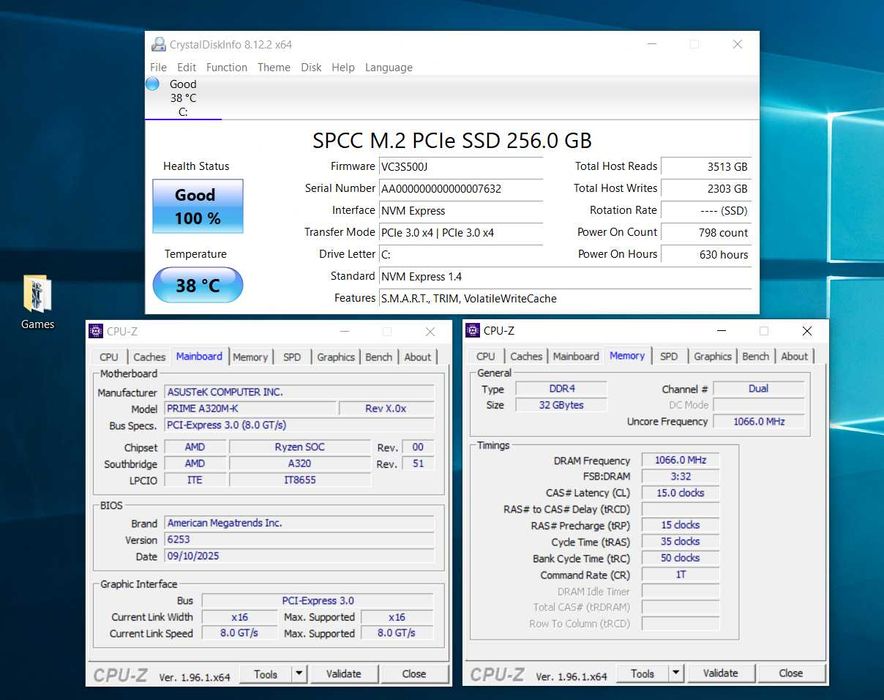Switch to SPD tab in left CPU-Z
The width and height of the screenshot is (884, 700).
[292, 357]
